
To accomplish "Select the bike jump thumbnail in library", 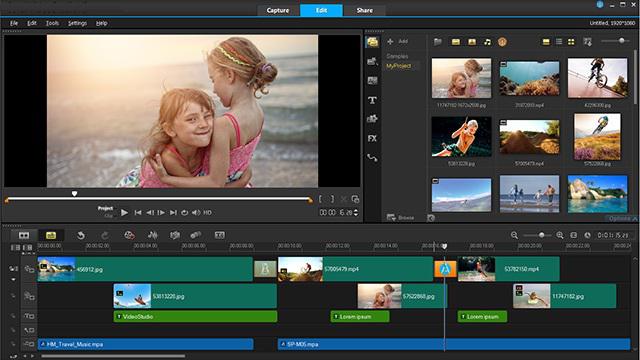I will pyautogui.click(x=598, y=78).
